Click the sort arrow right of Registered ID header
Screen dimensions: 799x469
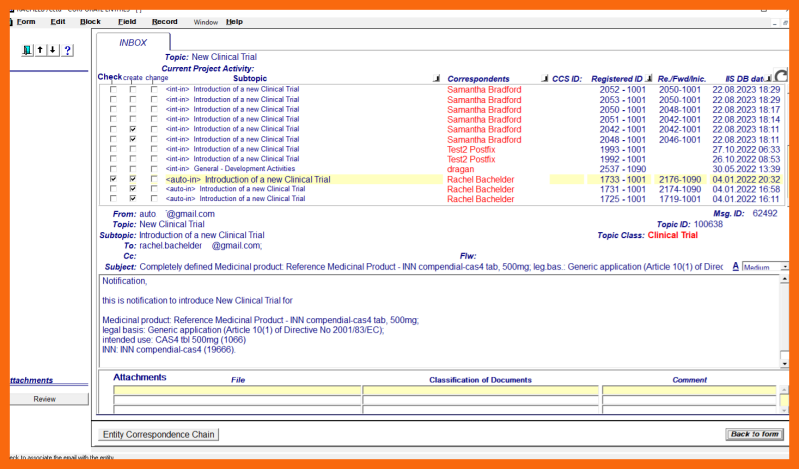tap(650, 78)
